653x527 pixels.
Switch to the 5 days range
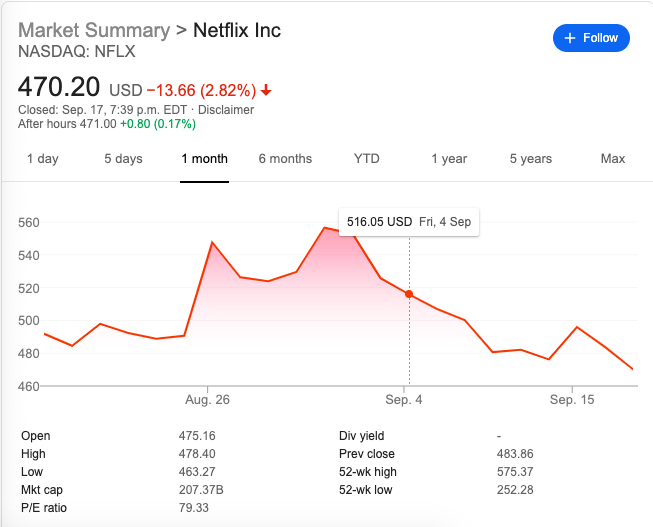pos(123,159)
